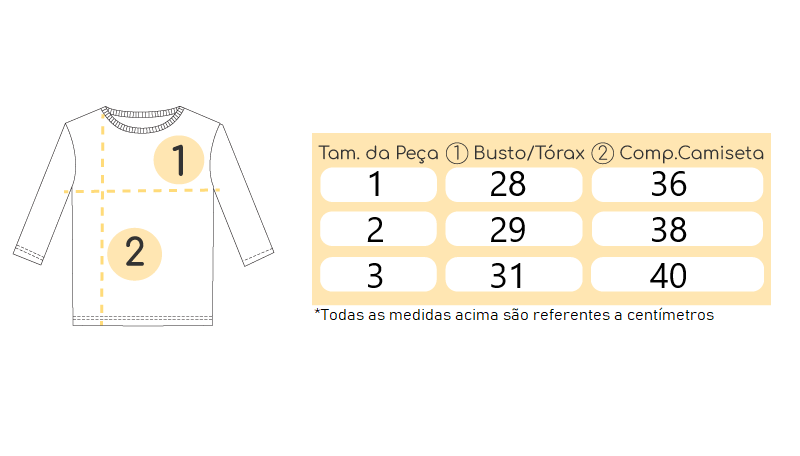Click the shirt collar in the illustration
The image size is (800, 456).
click(x=142, y=120)
